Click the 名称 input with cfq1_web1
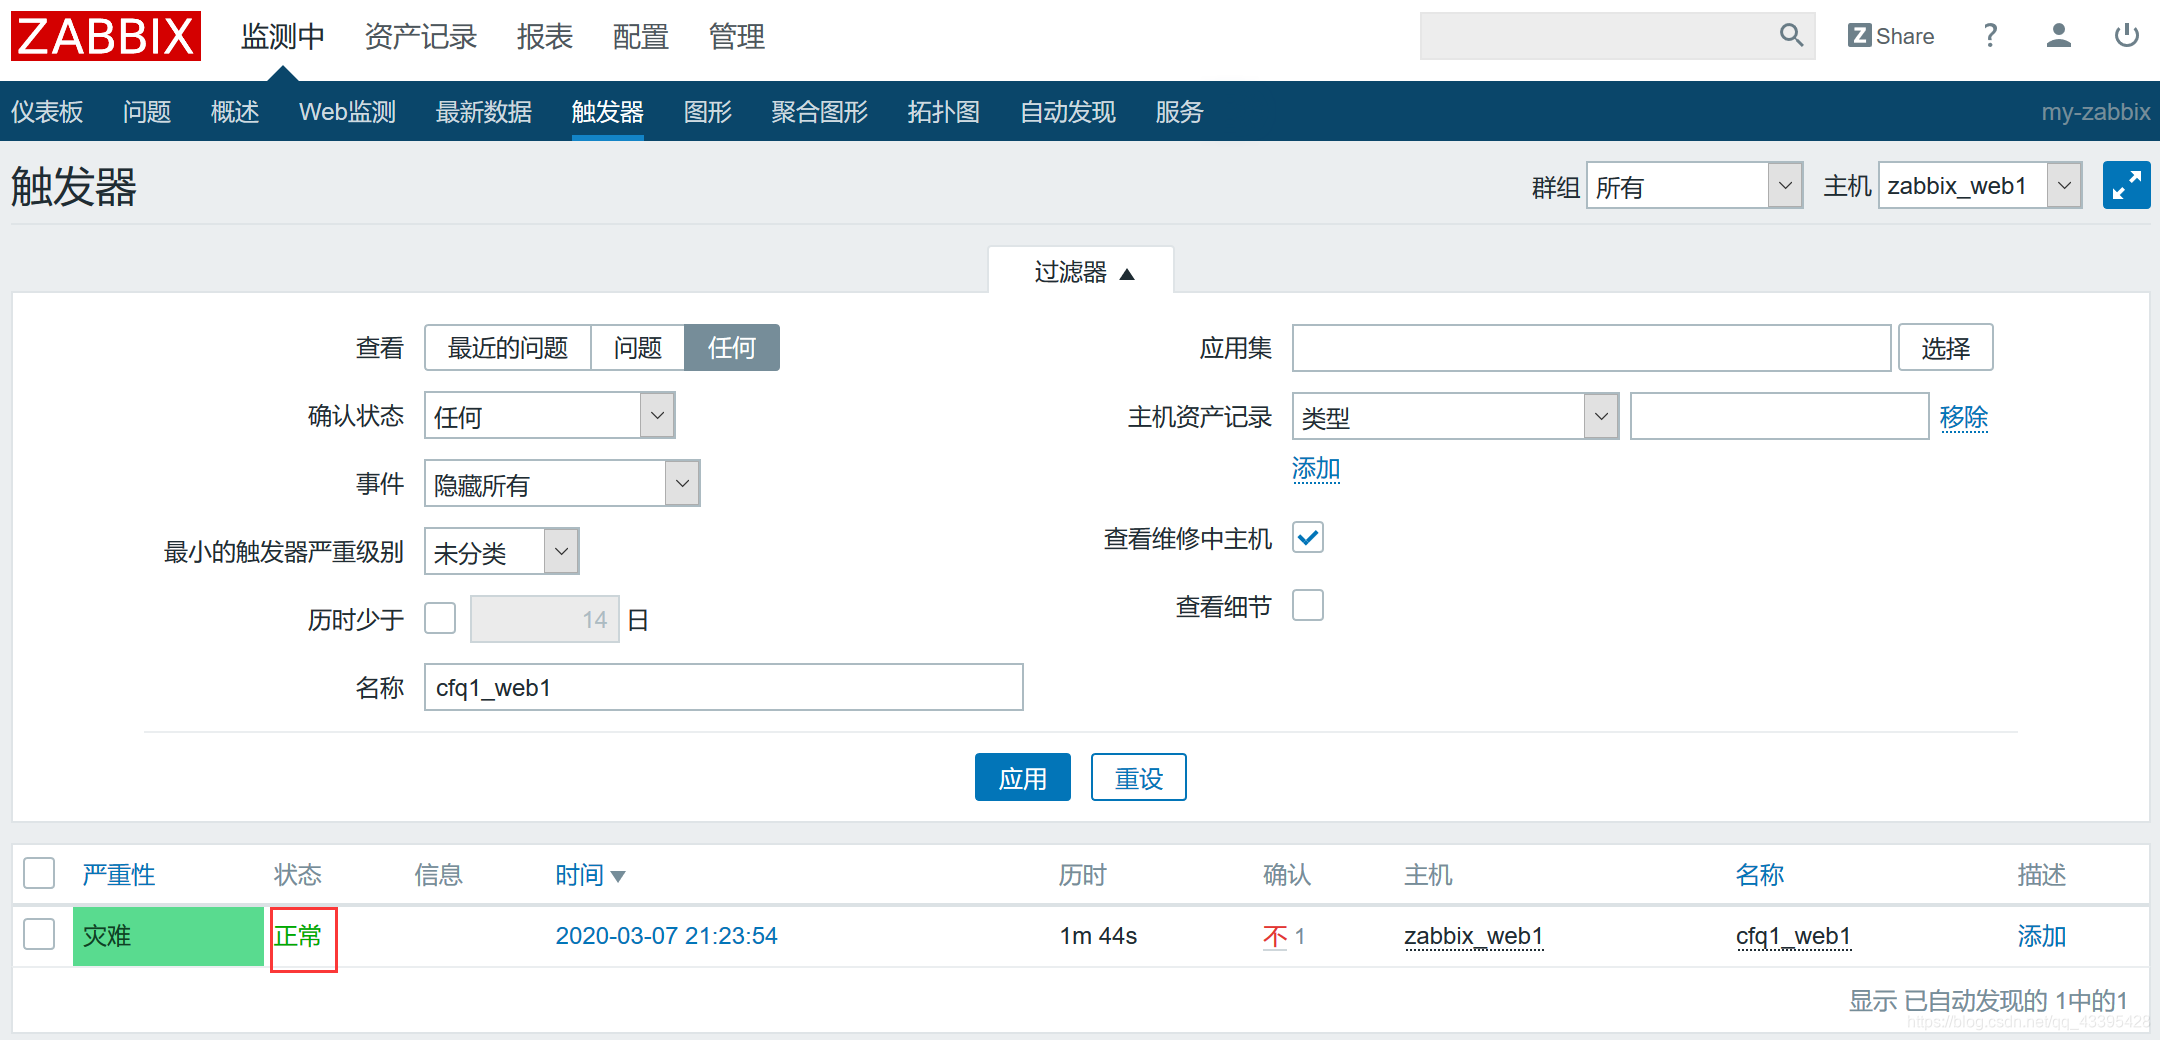 (724, 688)
